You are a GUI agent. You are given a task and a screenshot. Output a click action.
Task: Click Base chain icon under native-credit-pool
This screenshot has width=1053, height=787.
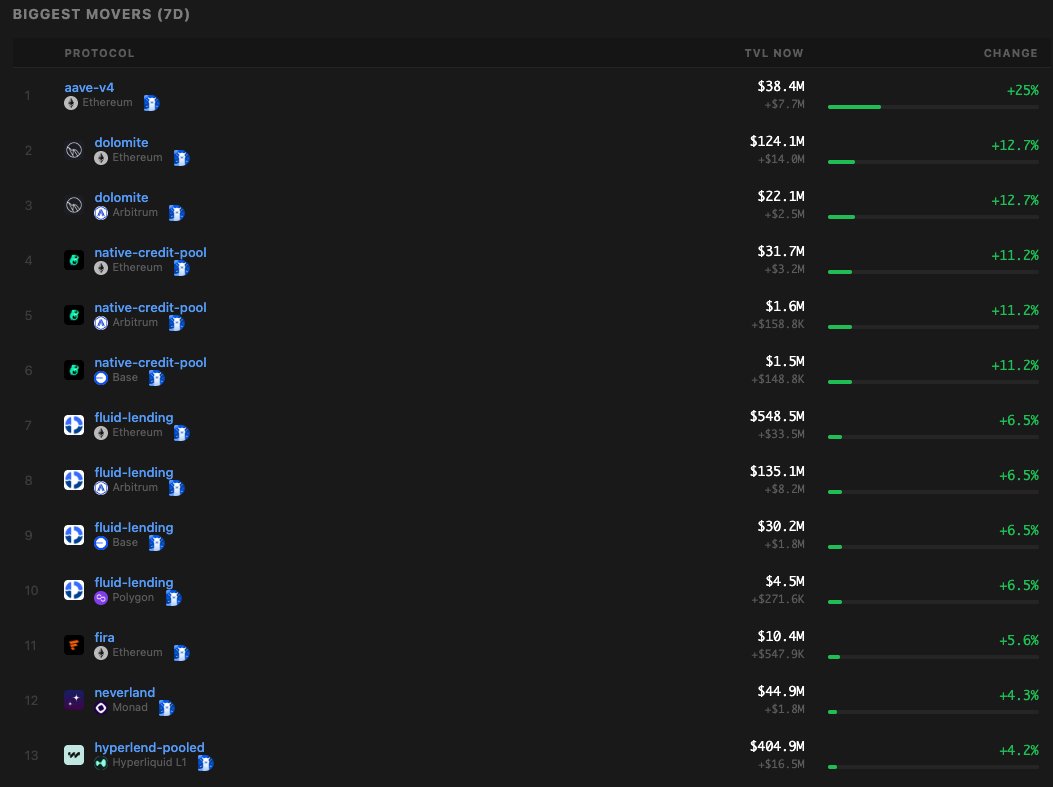pos(101,378)
